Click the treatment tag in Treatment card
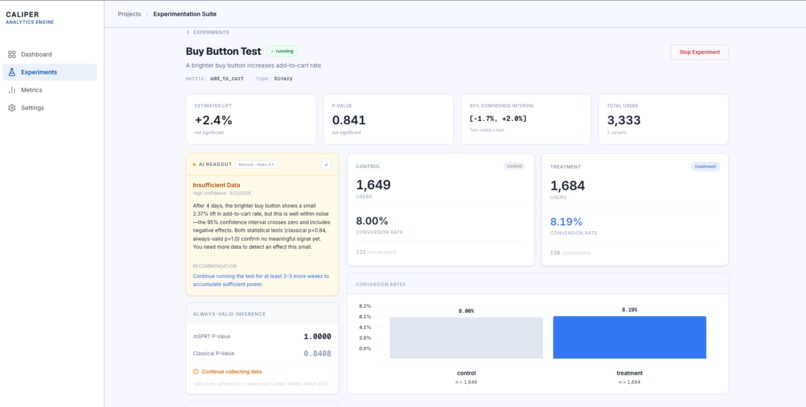The image size is (806, 407). tap(705, 166)
